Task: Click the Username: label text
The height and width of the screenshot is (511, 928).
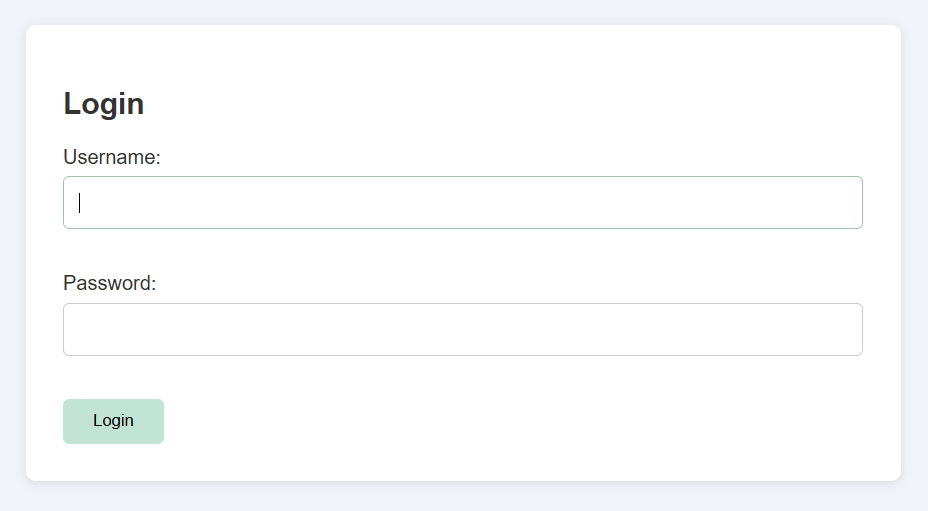Action: (x=112, y=157)
